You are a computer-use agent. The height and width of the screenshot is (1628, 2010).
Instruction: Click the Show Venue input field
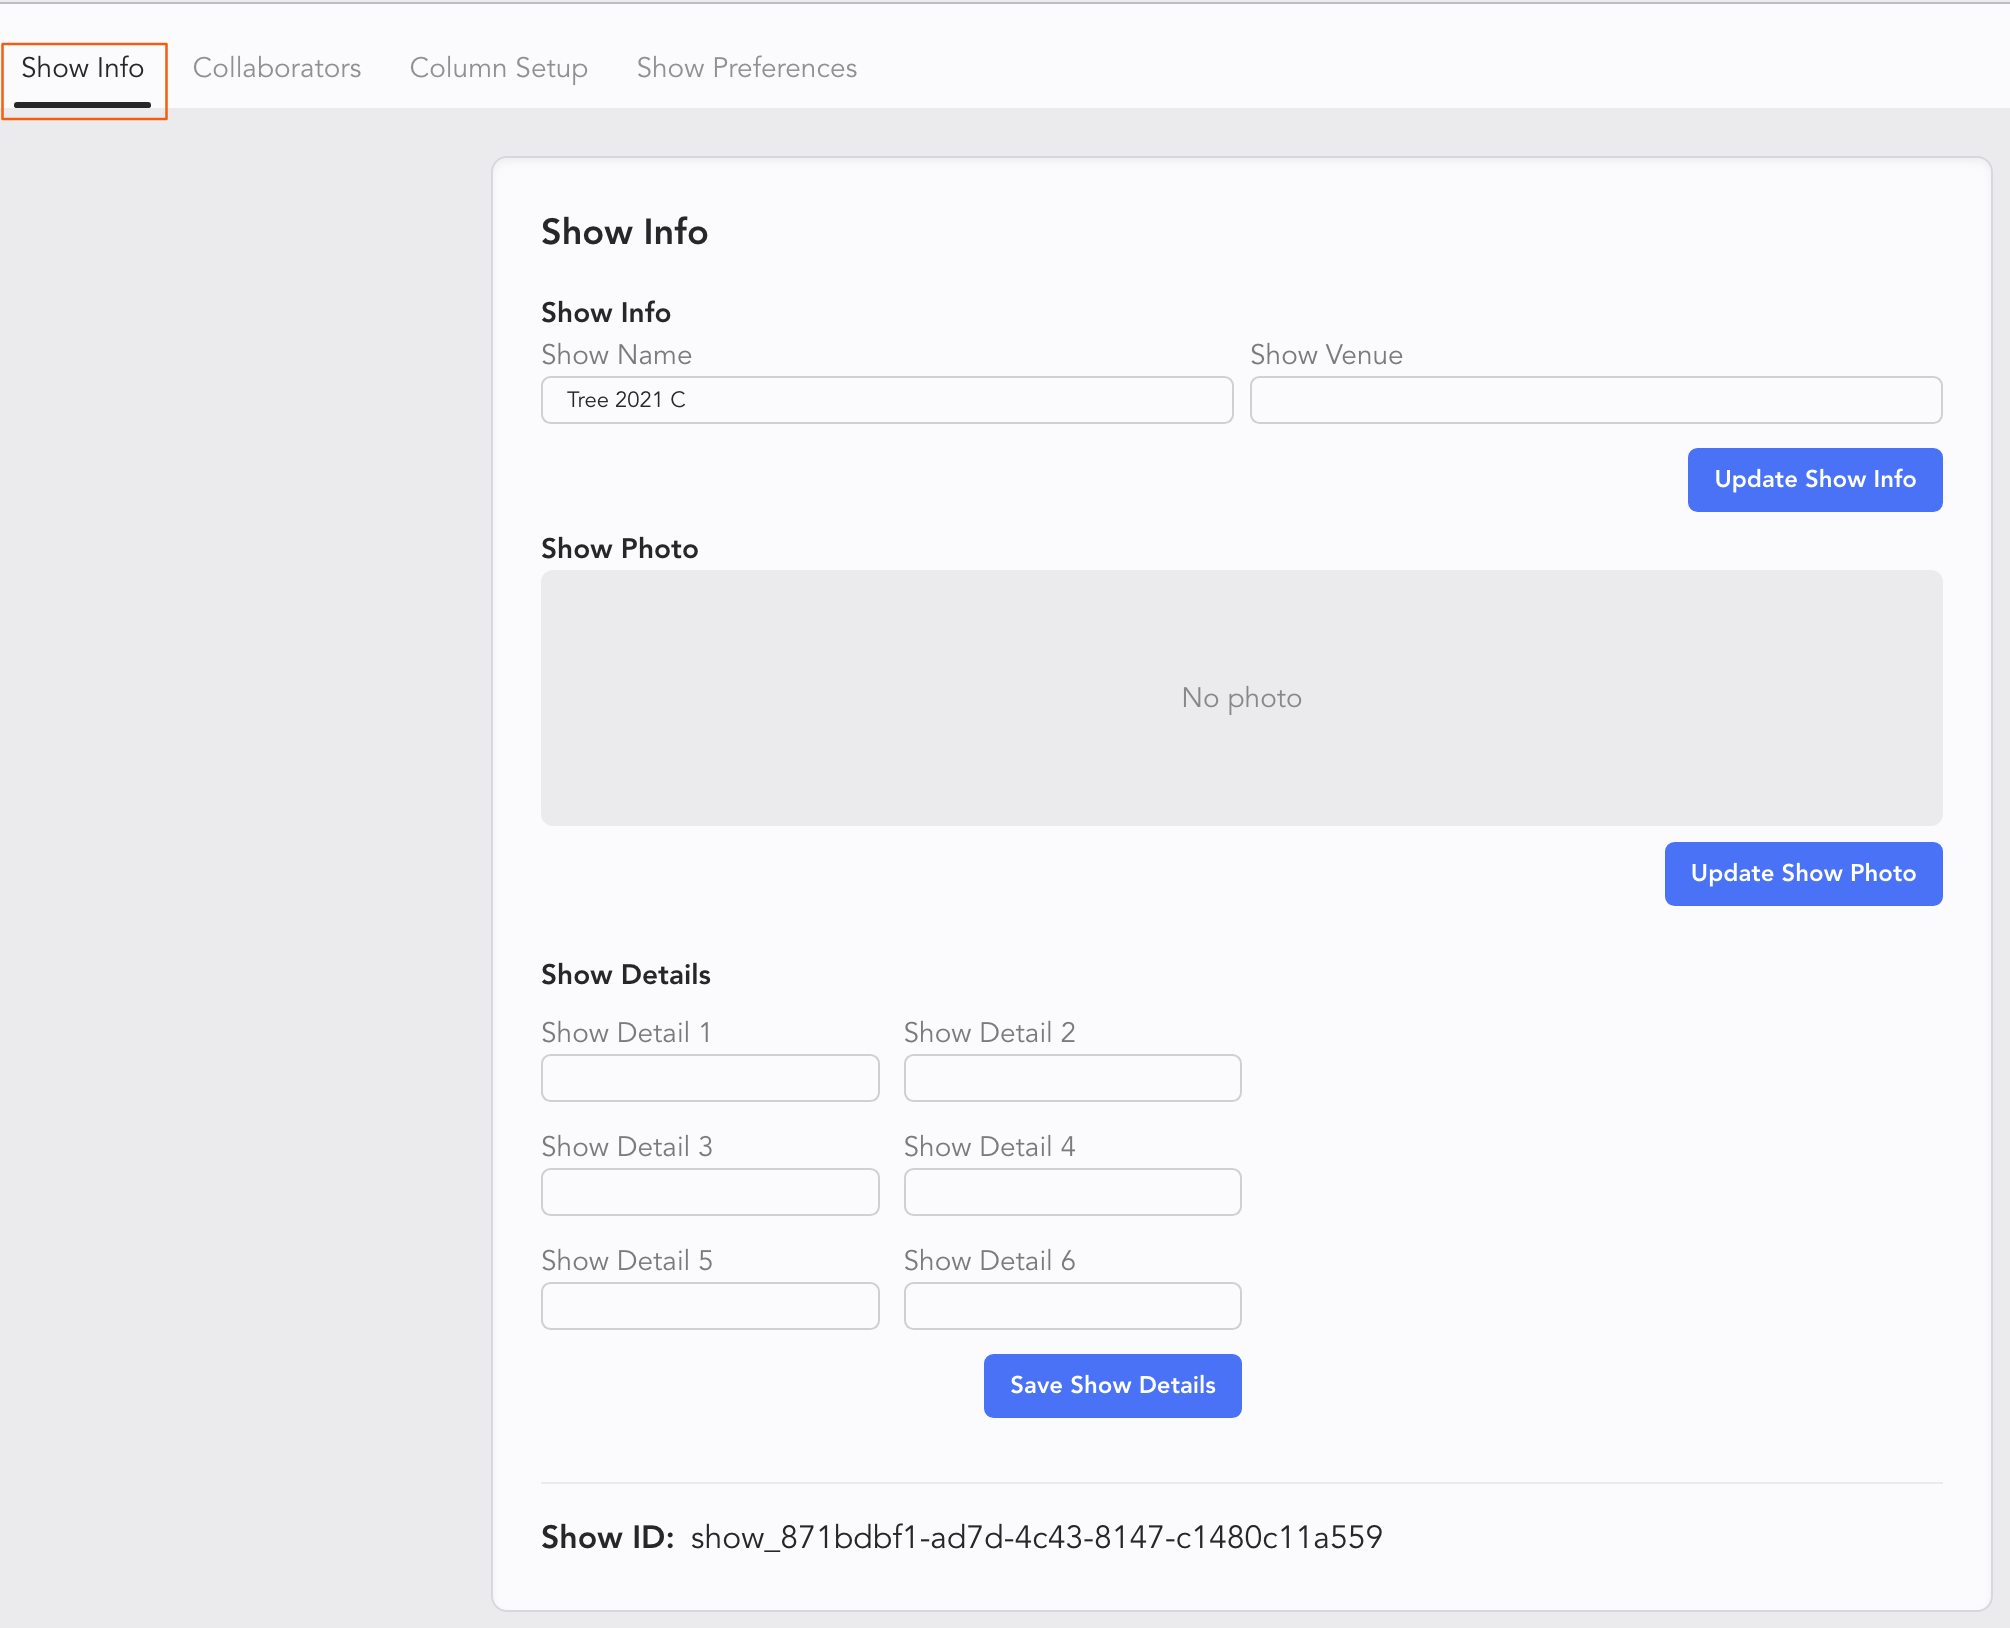(1595, 400)
